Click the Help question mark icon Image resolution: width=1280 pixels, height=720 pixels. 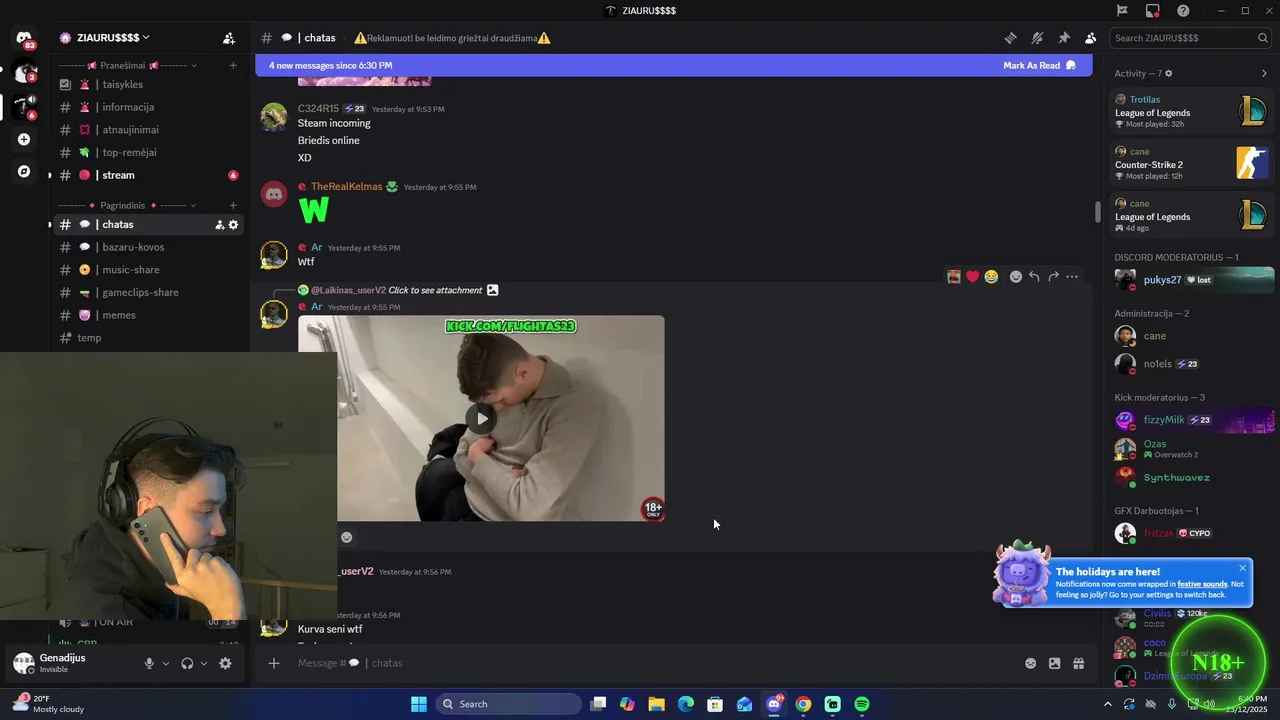(x=1183, y=11)
